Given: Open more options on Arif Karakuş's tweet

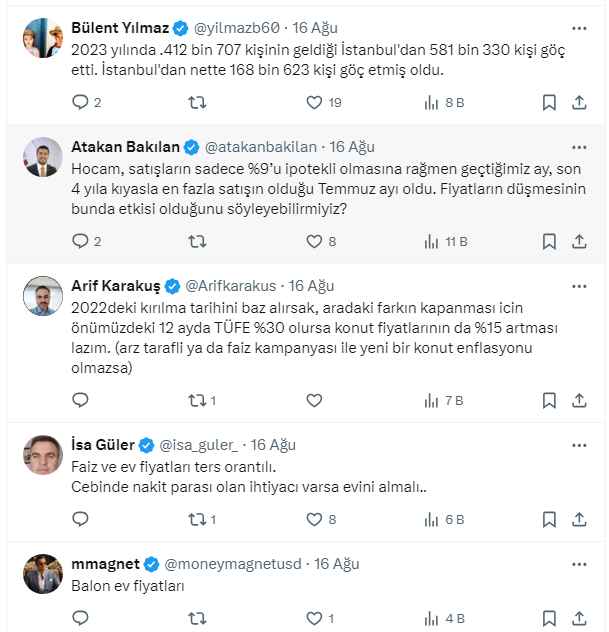Looking at the screenshot, I should [x=577, y=285].
